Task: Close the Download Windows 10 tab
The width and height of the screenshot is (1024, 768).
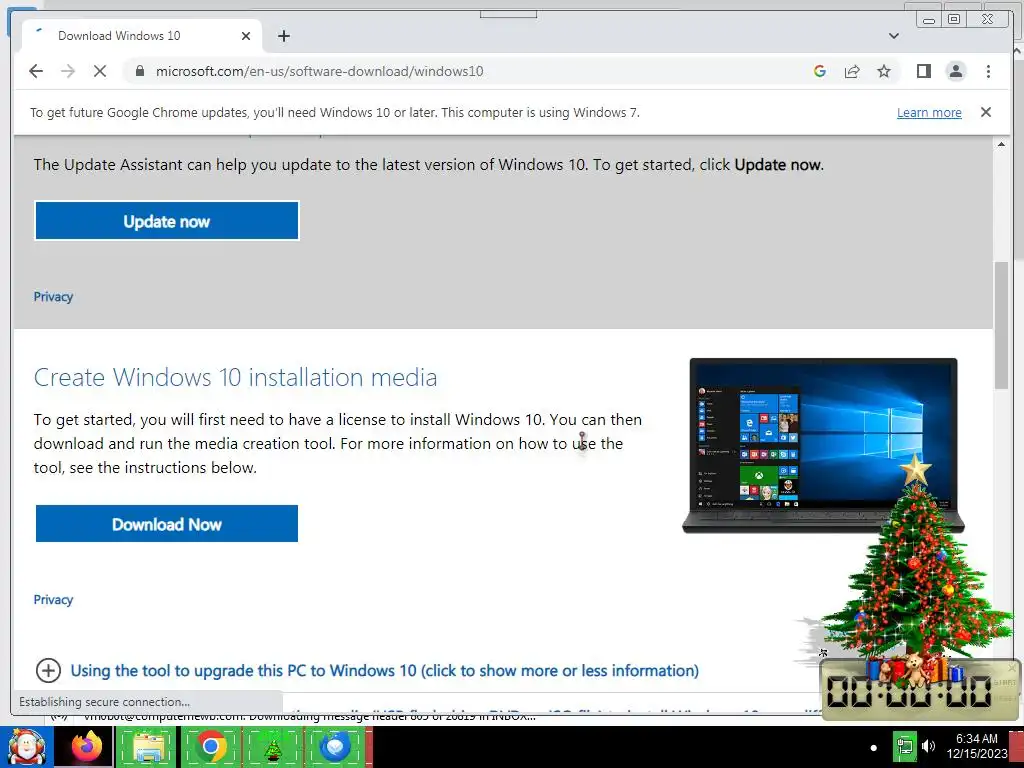Action: click(246, 36)
